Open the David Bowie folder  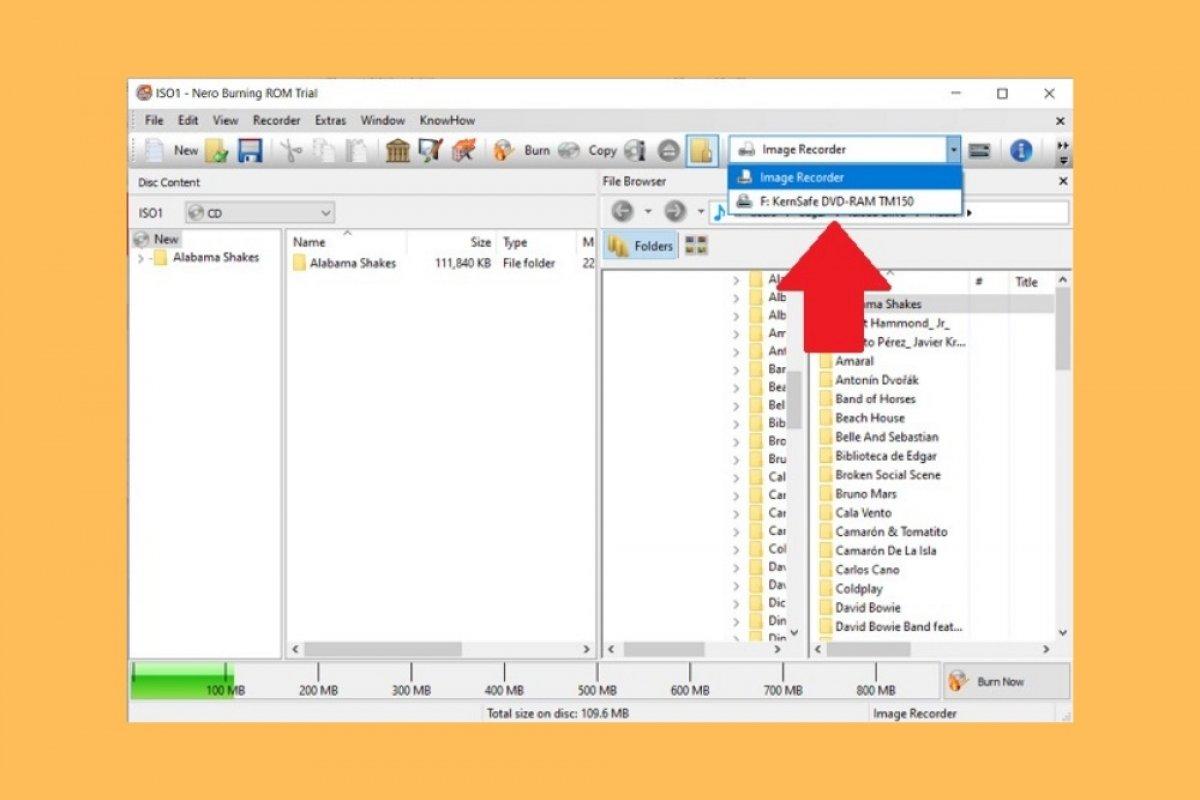coord(860,608)
